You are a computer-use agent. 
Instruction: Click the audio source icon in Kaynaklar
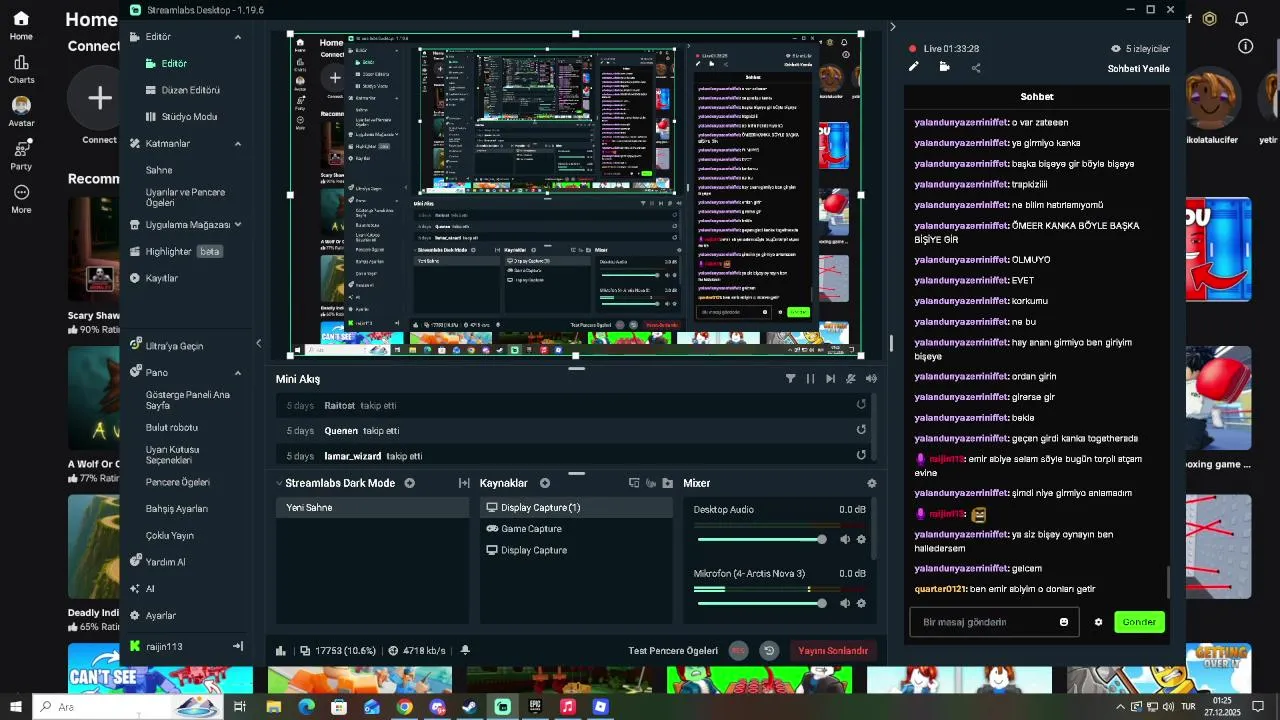[651, 483]
